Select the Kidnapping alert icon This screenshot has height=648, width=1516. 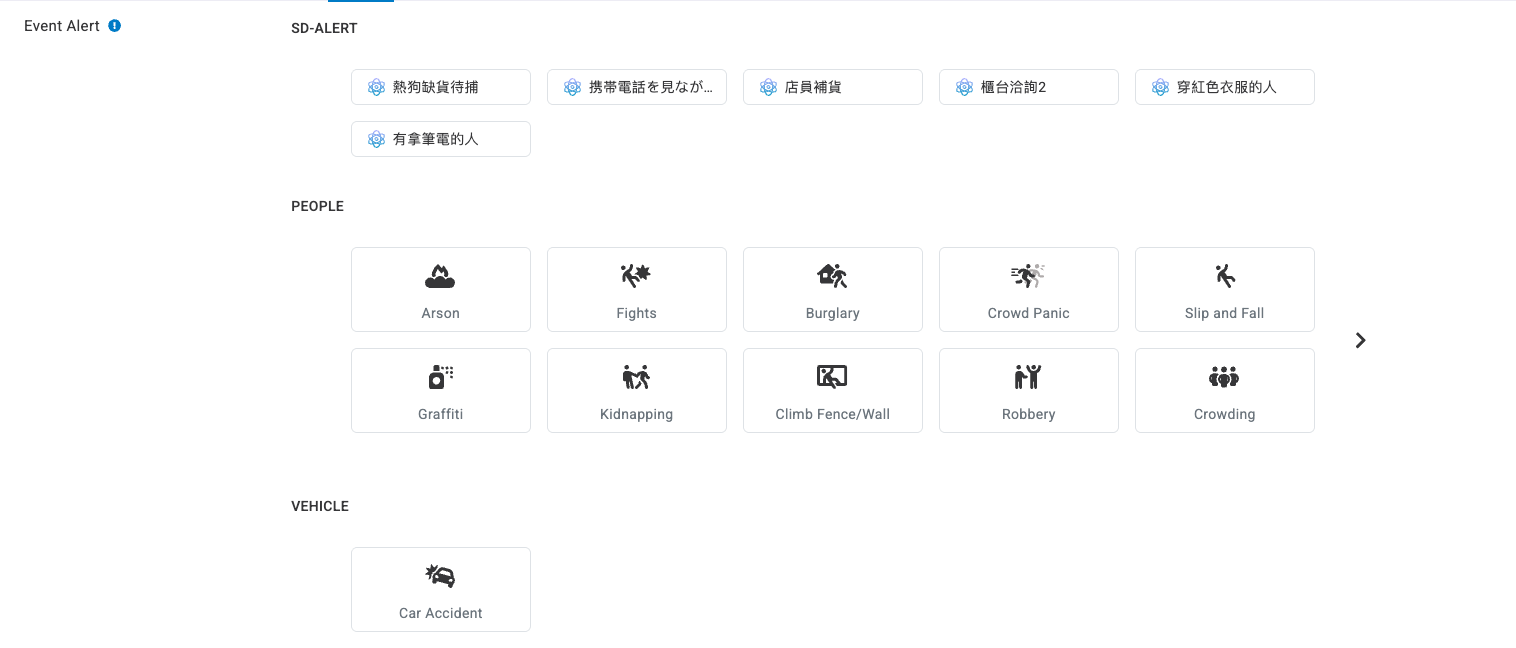tap(636, 377)
